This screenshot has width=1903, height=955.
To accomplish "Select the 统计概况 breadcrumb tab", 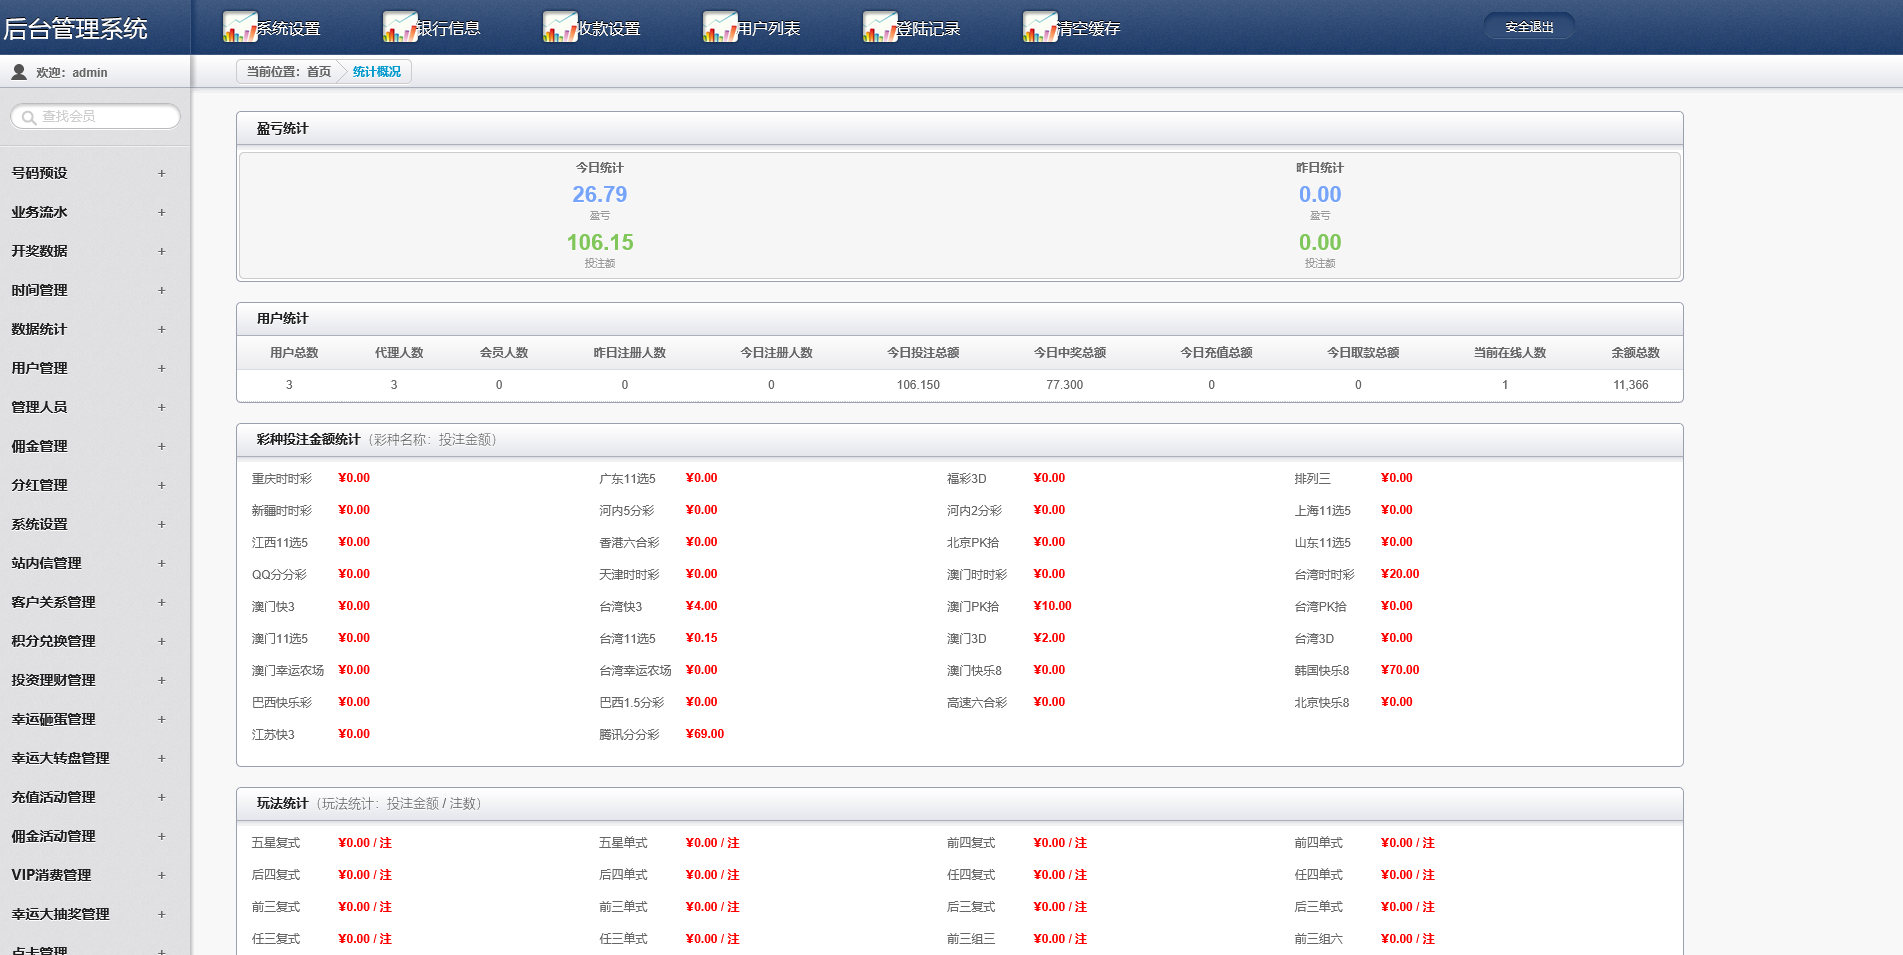I will click(x=377, y=72).
